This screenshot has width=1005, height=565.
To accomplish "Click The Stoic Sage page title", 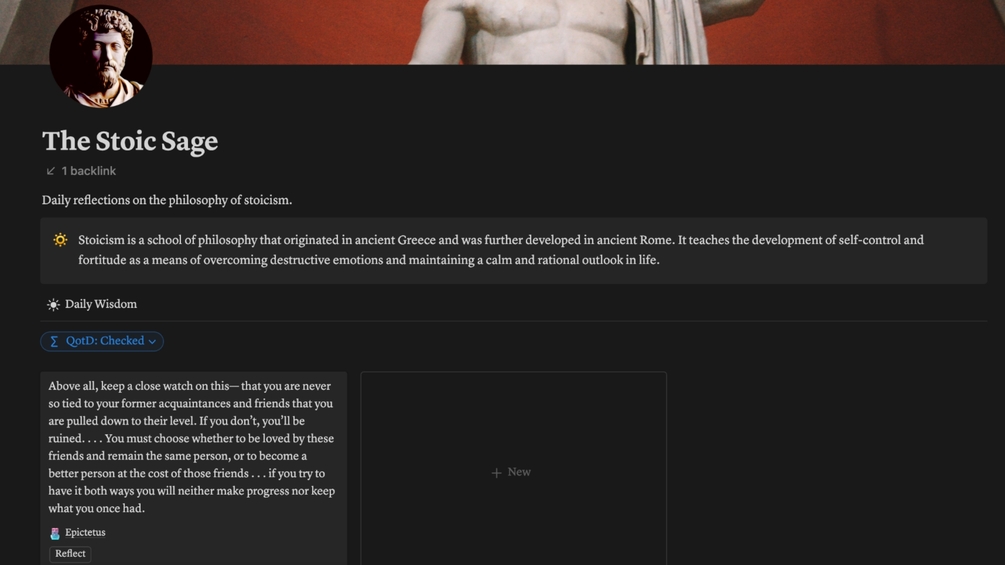I will [x=130, y=141].
